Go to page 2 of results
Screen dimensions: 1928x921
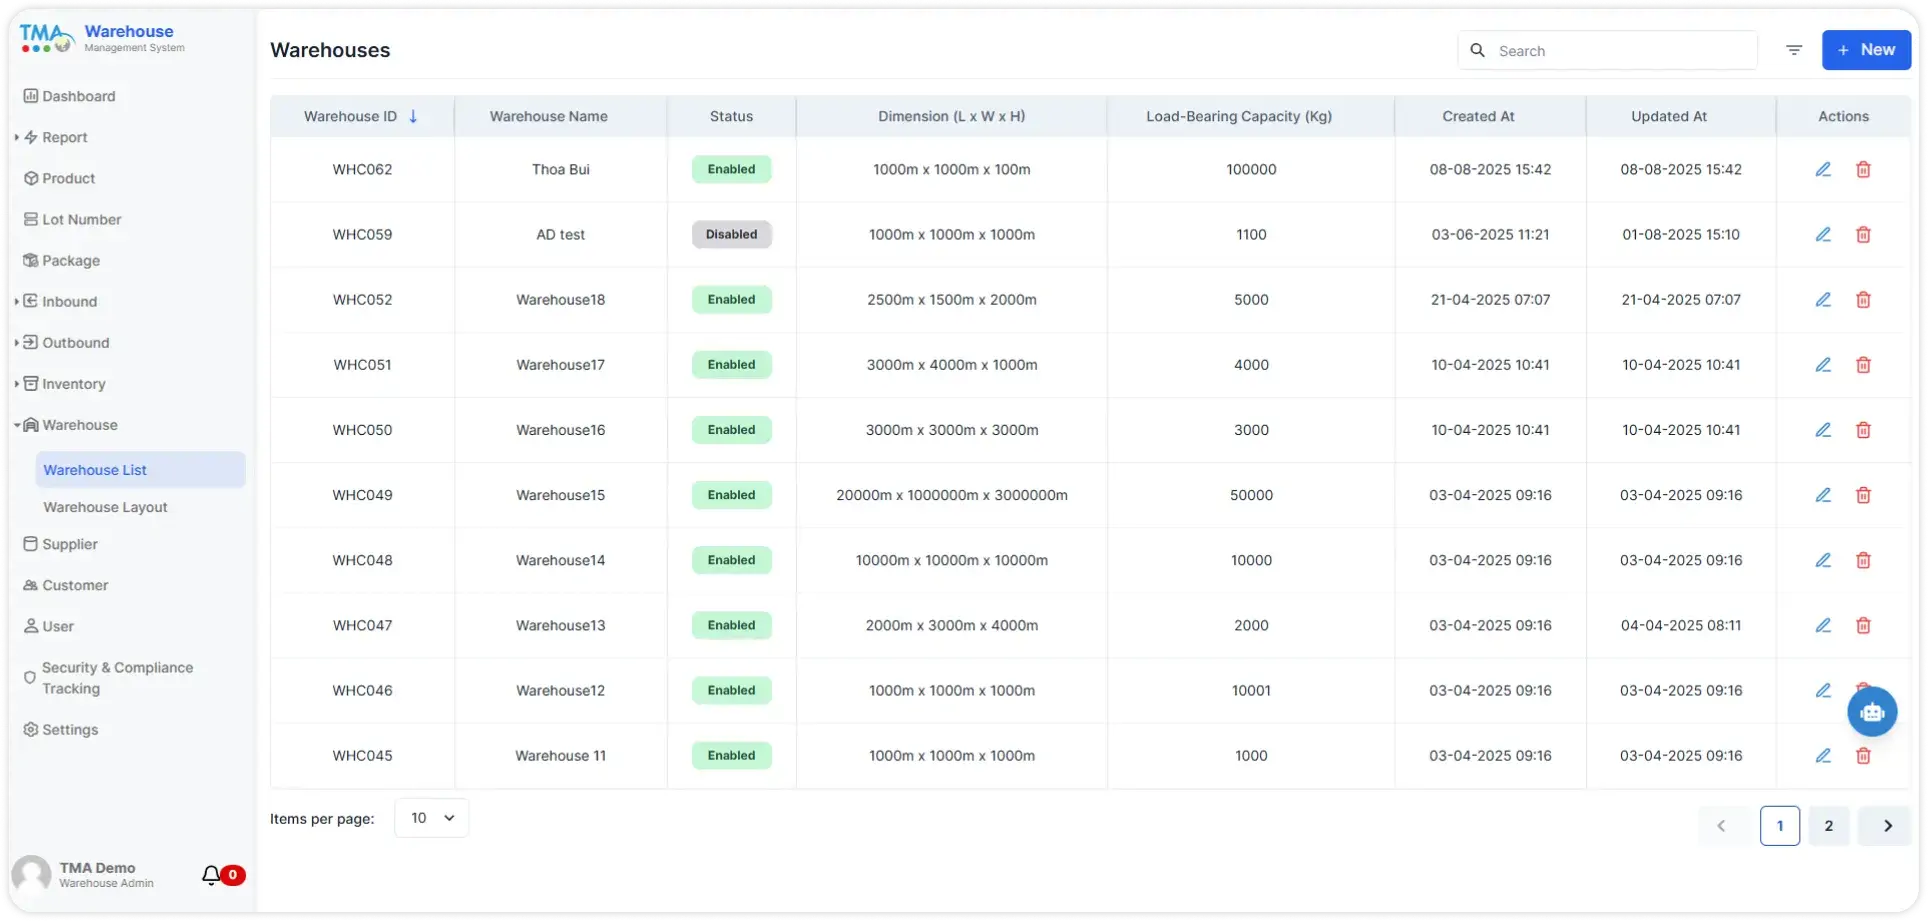point(1828,826)
